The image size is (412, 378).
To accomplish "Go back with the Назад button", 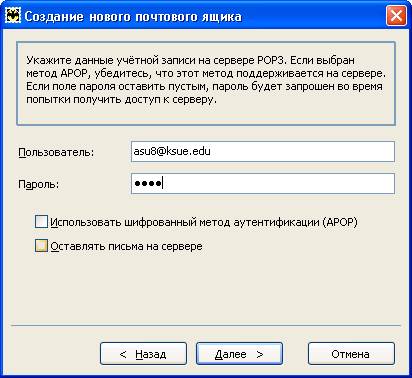I will [143, 354].
